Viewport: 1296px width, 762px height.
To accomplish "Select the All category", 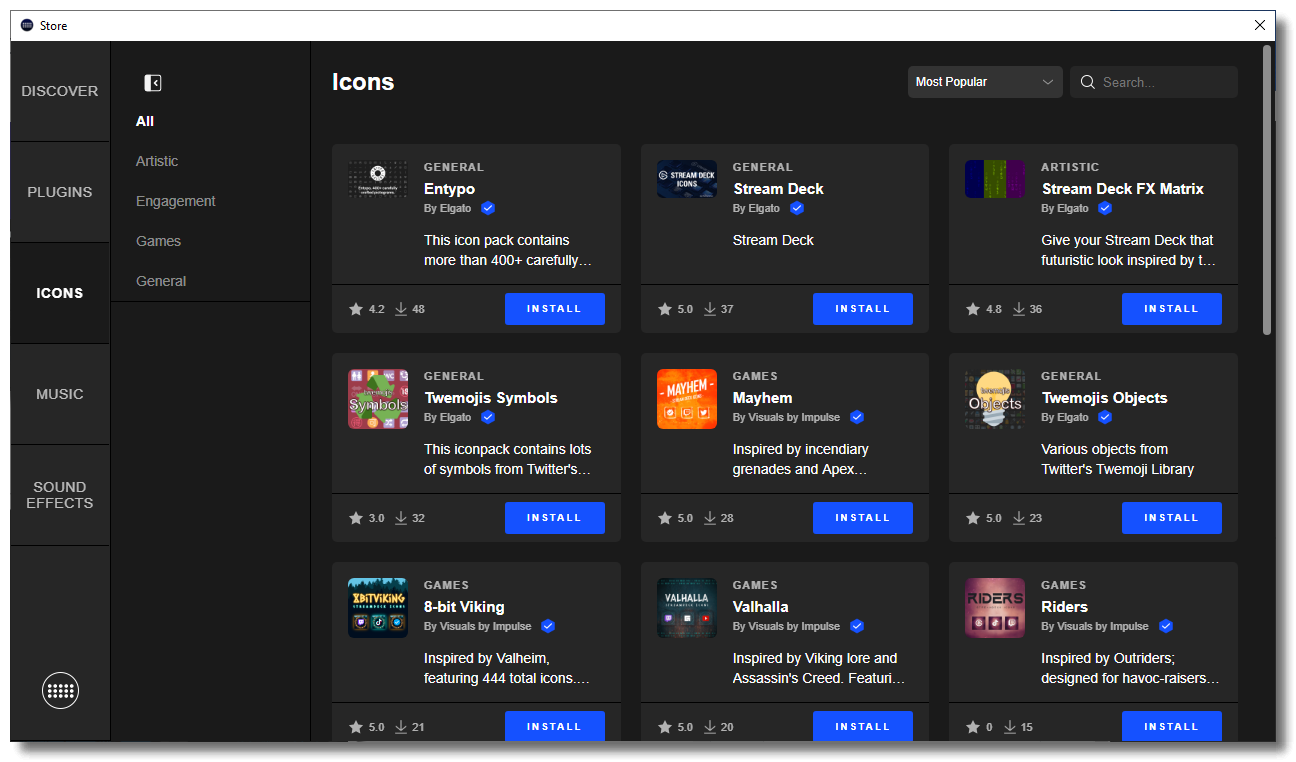I will pyautogui.click(x=145, y=121).
